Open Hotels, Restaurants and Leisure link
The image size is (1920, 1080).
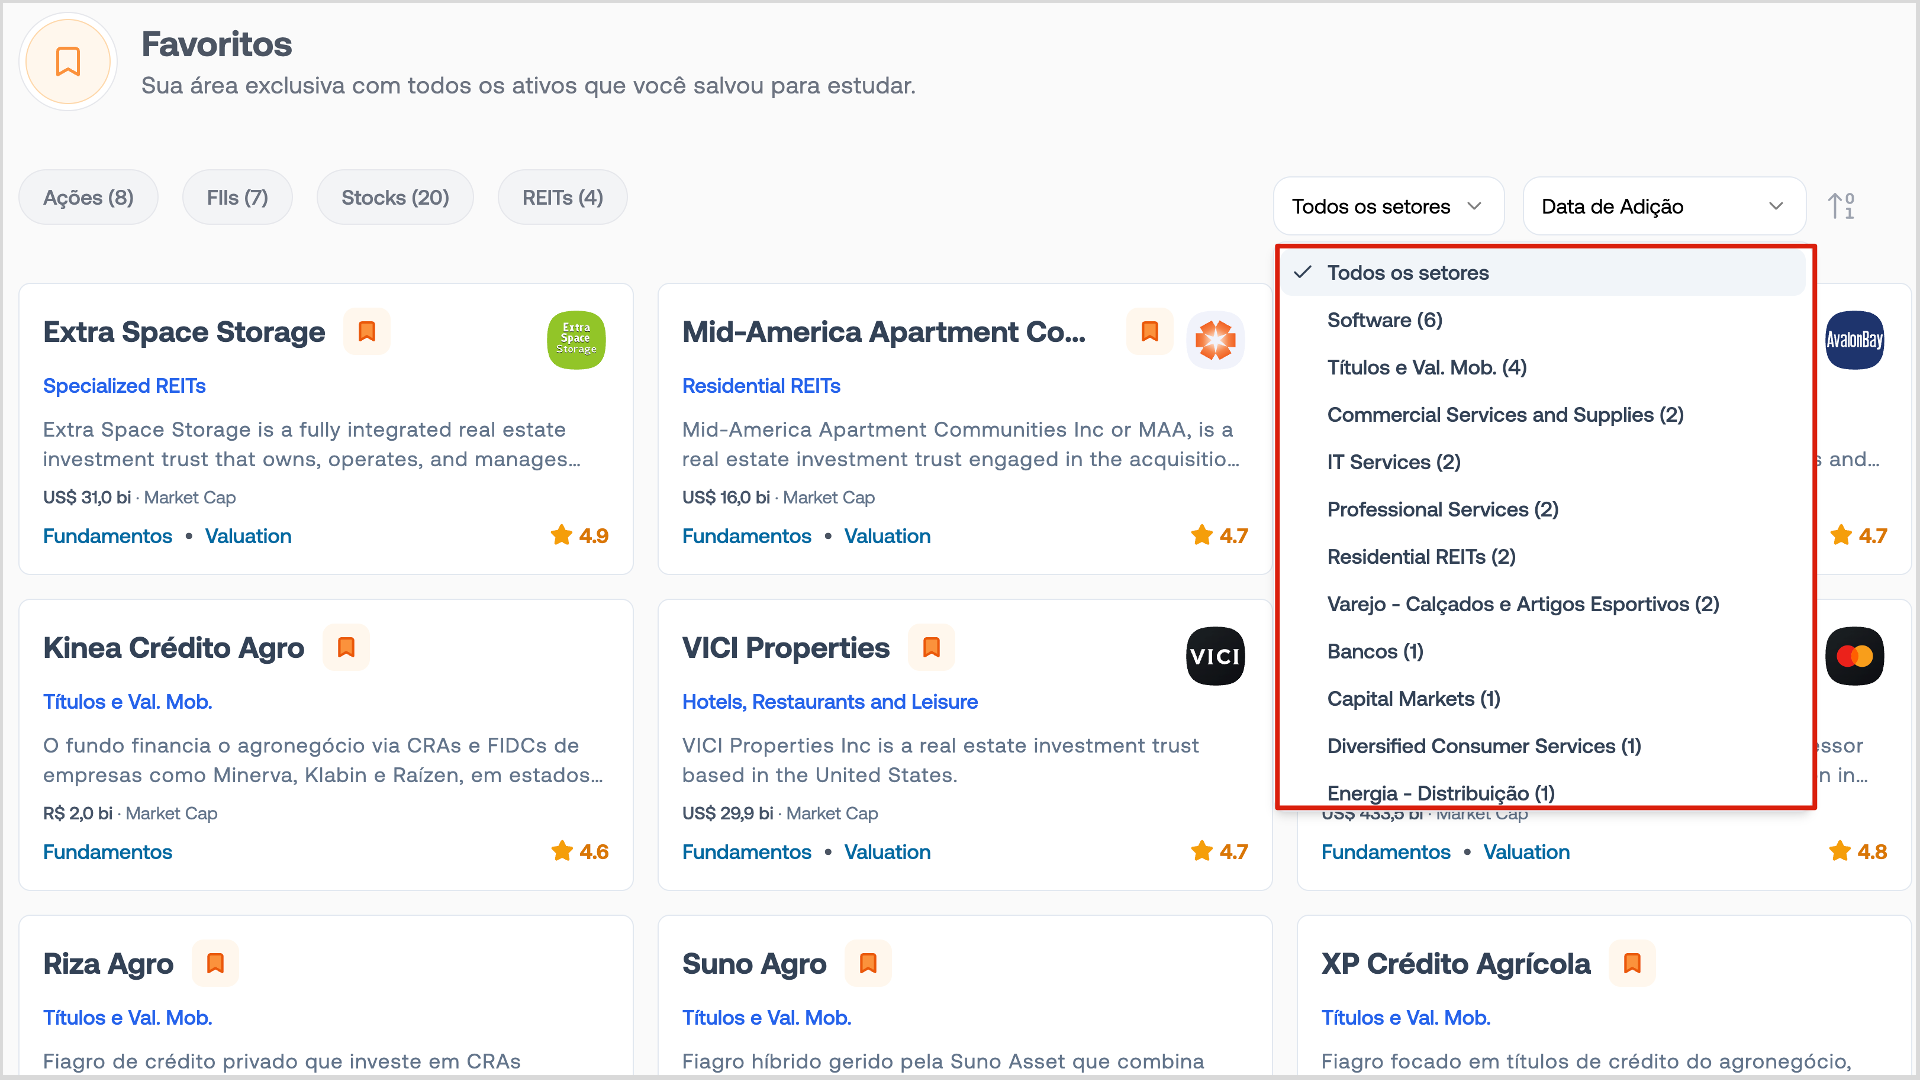(830, 702)
